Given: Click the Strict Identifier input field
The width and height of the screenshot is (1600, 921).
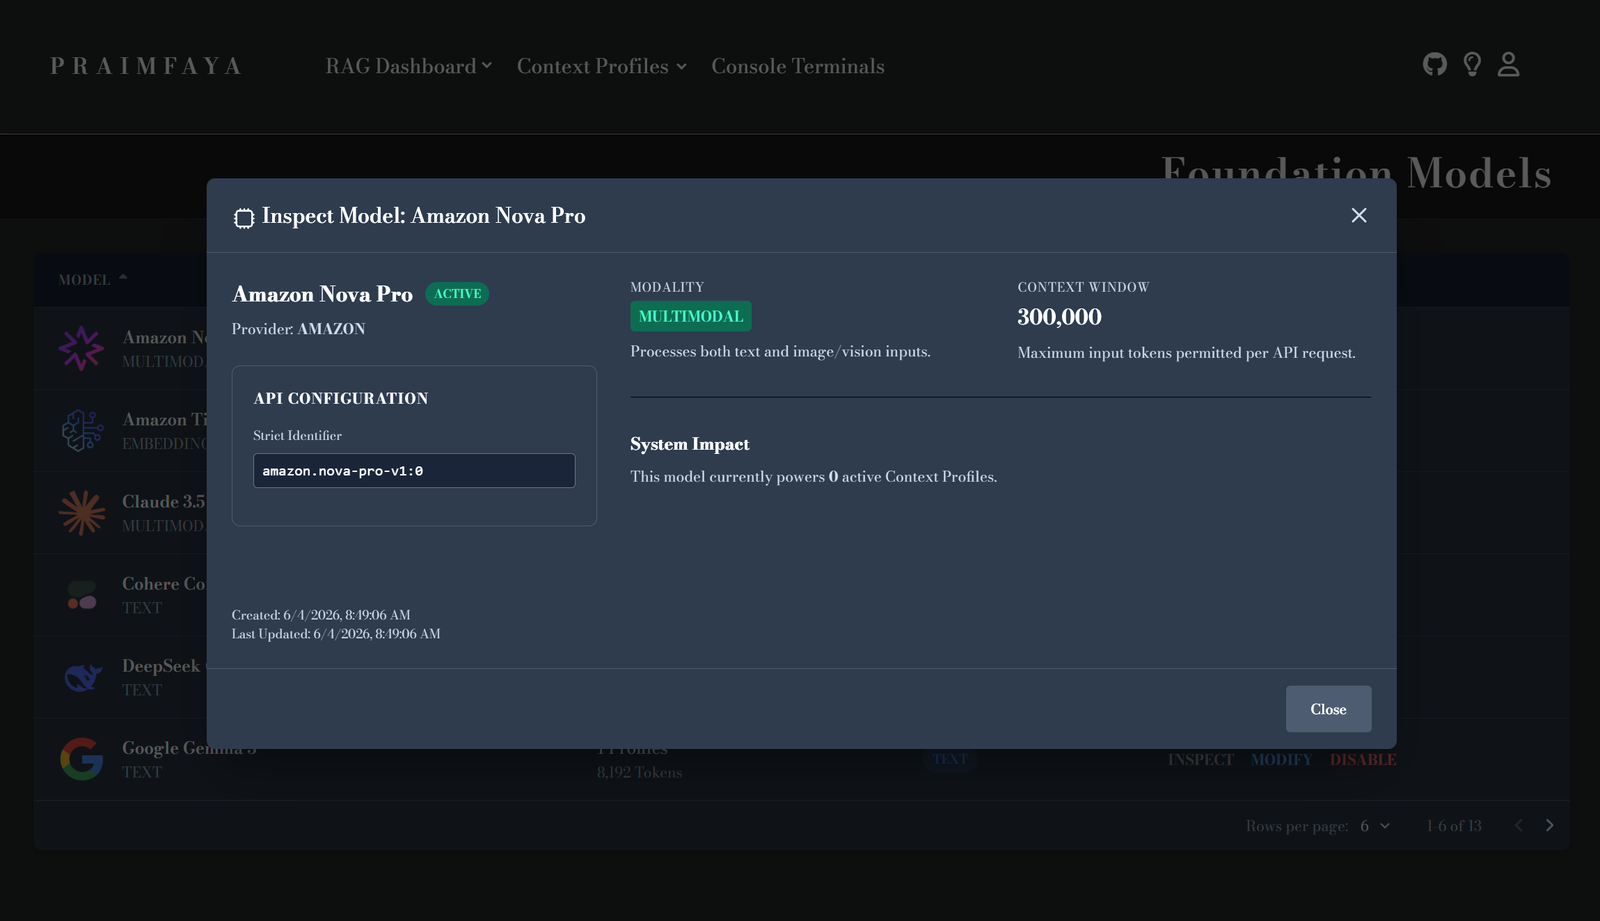Looking at the screenshot, I should [414, 471].
